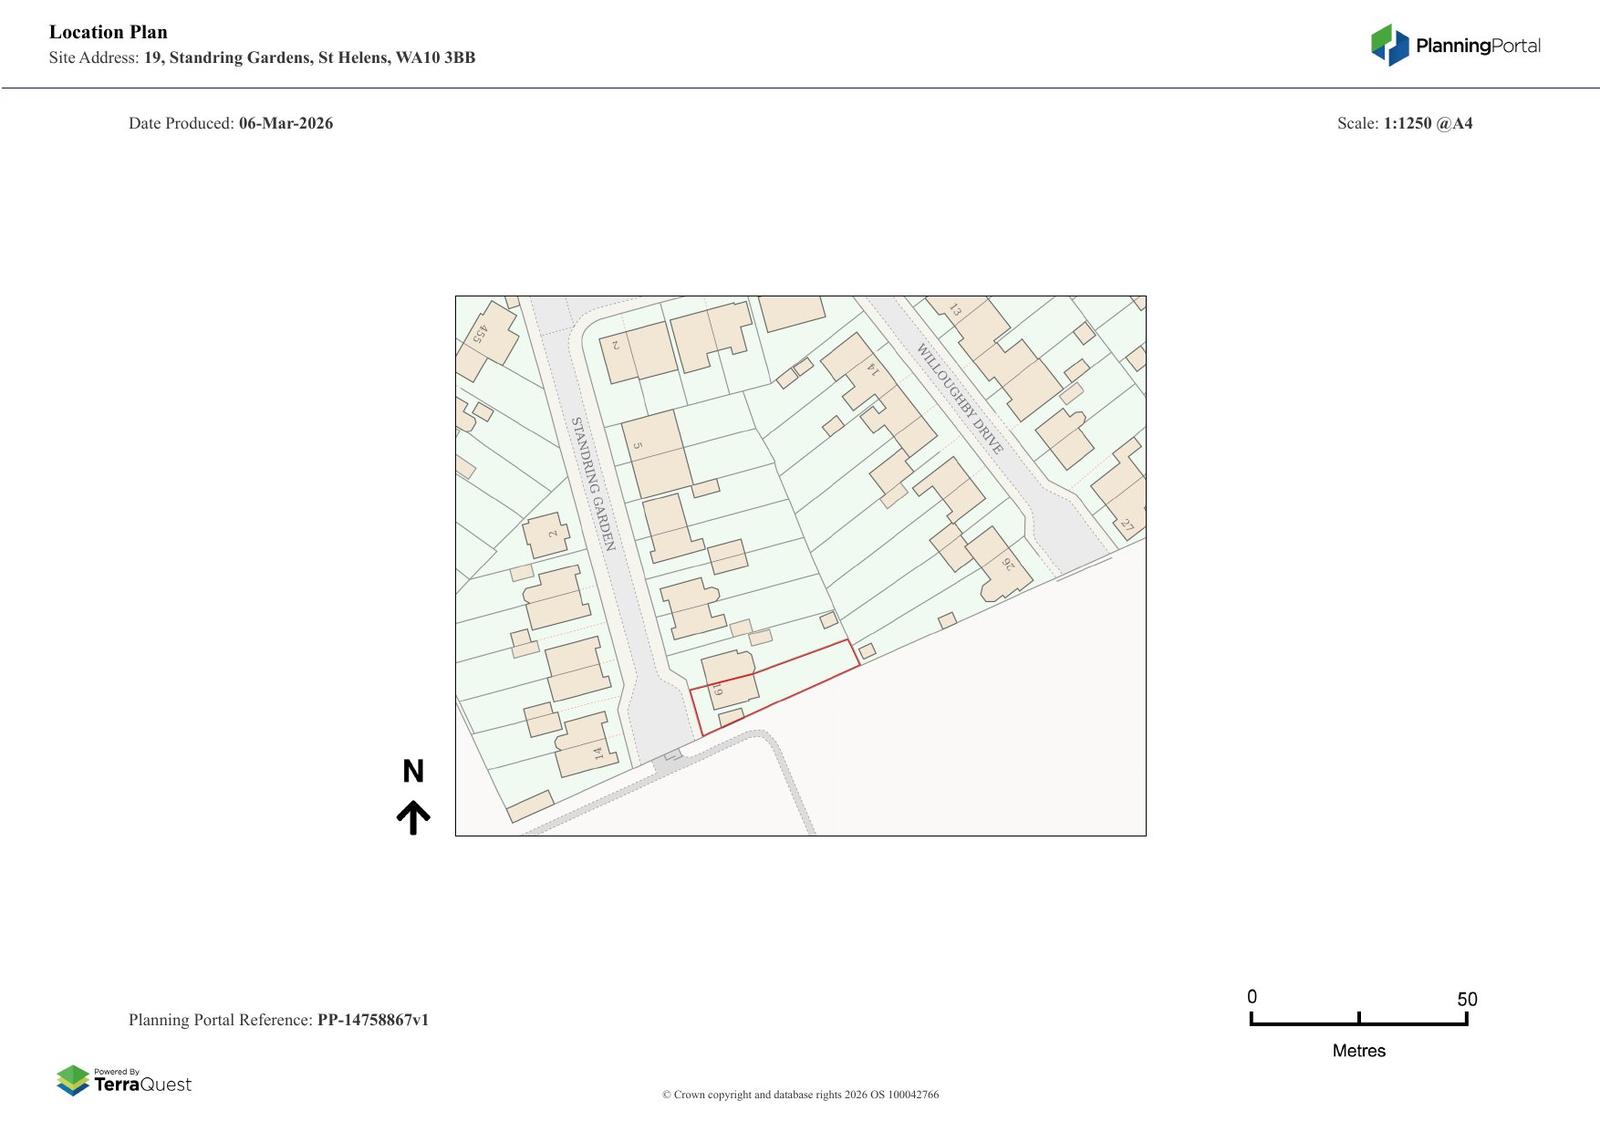Click the date produced 06-Mar-2026

[285, 123]
